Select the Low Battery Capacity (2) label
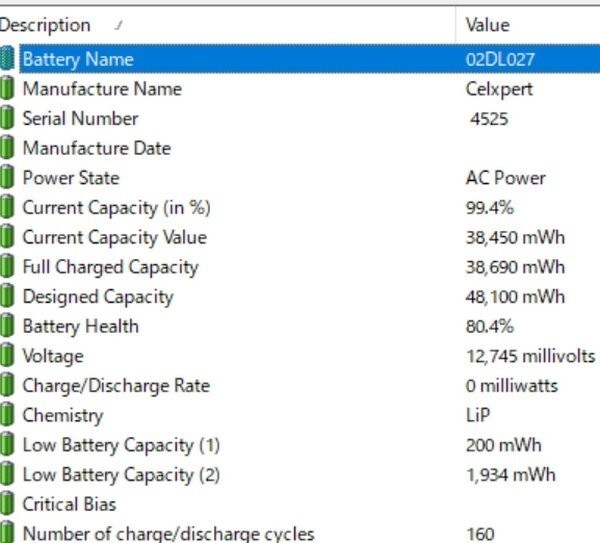The width and height of the screenshot is (600, 543). click(121, 475)
